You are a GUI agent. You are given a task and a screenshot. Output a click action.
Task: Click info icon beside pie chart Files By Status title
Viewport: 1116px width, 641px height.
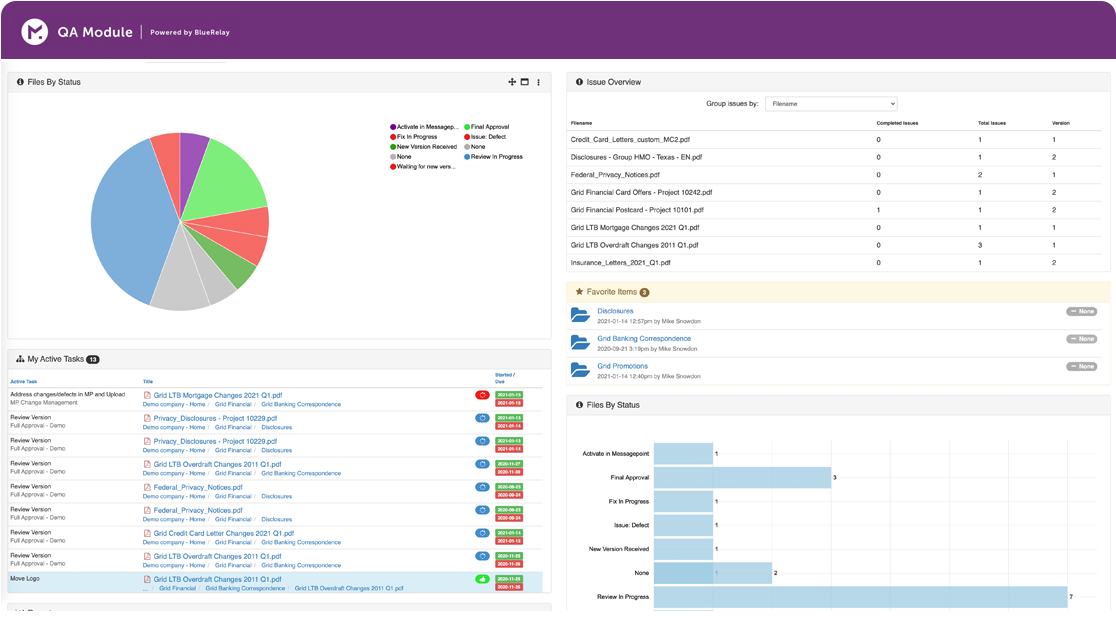(20, 82)
